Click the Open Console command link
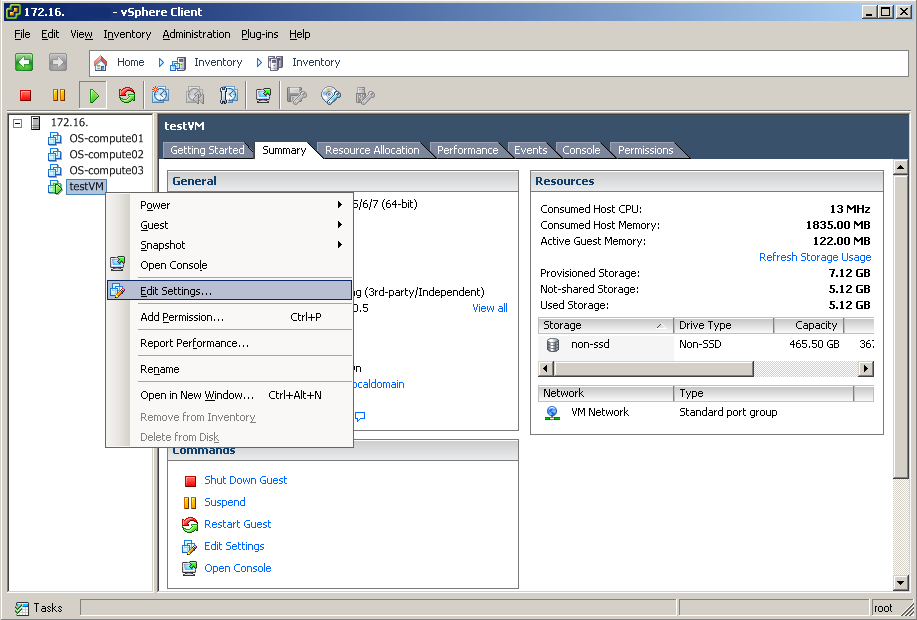917x620 pixels. [237, 568]
